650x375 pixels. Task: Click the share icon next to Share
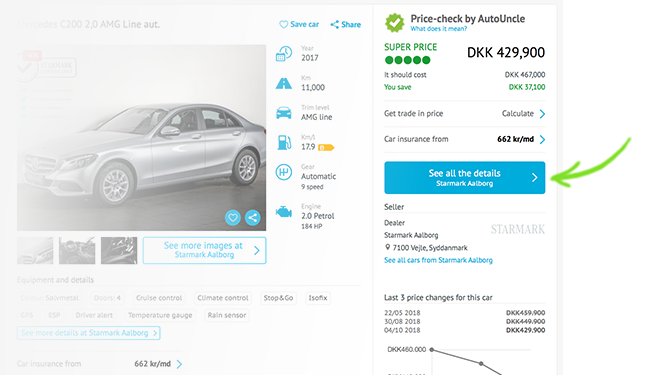(x=335, y=24)
